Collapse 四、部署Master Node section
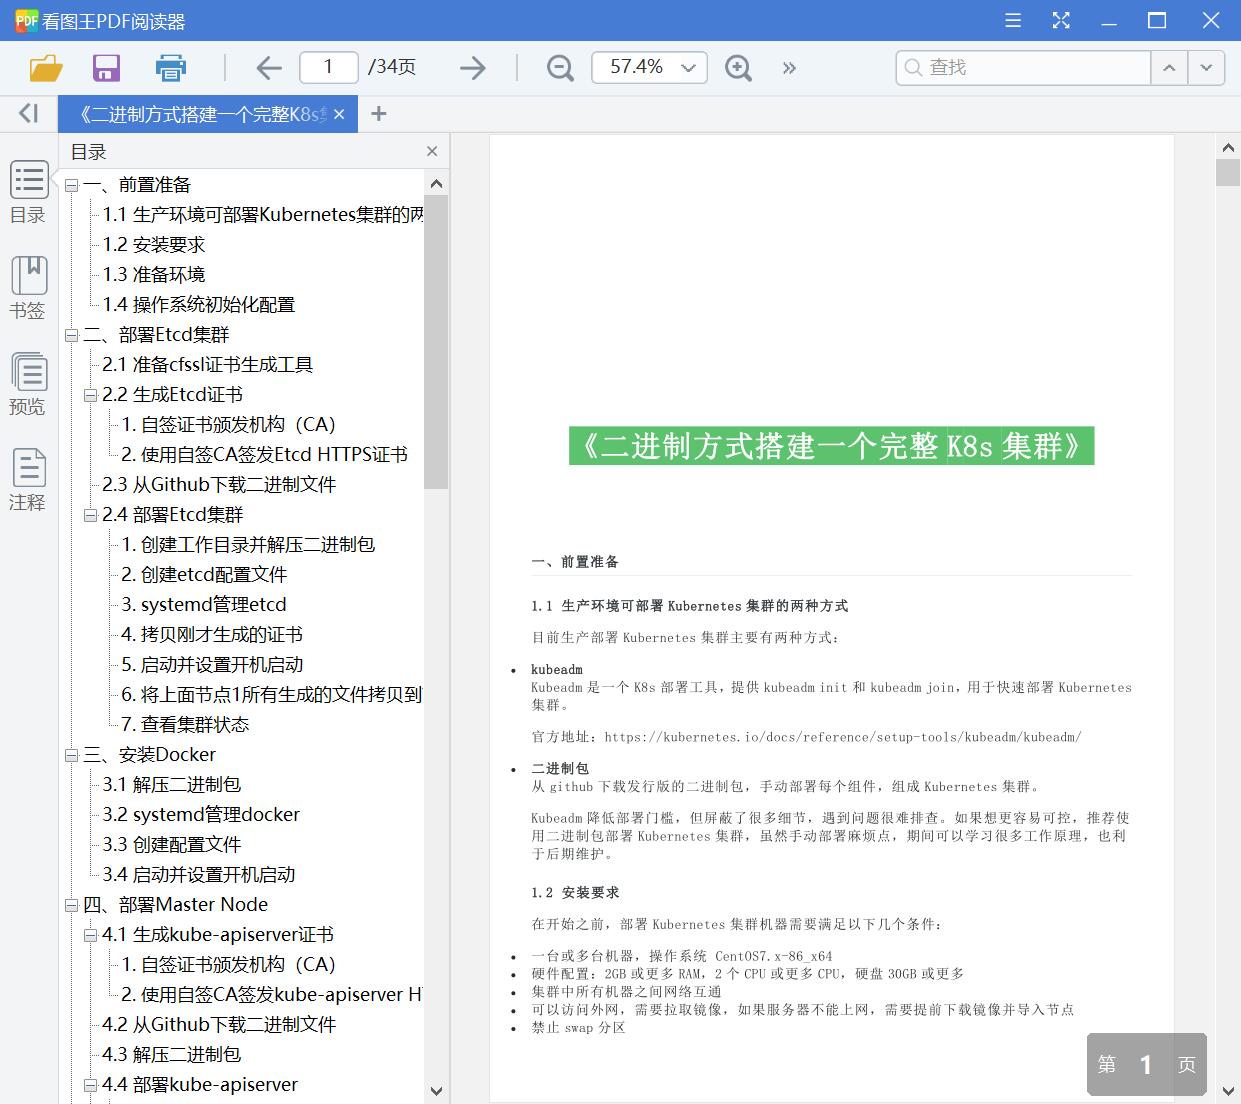Image resolution: width=1241 pixels, height=1104 pixels. pyautogui.click(x=72, y=905)
